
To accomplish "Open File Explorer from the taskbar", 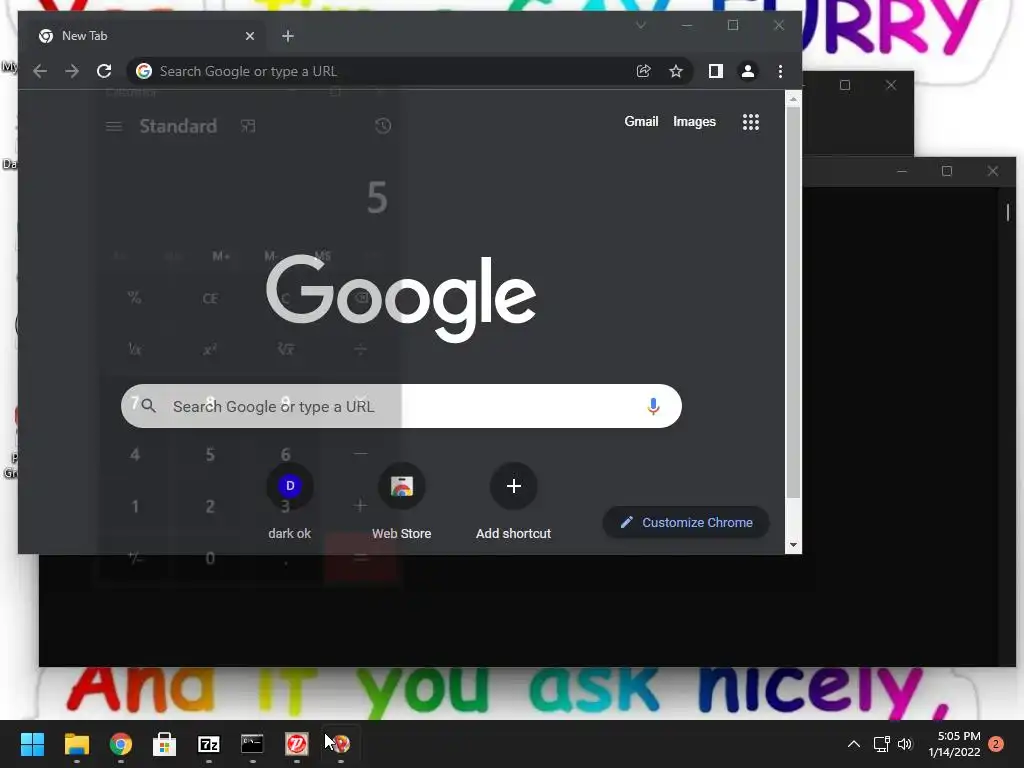I will pos(76,744).
